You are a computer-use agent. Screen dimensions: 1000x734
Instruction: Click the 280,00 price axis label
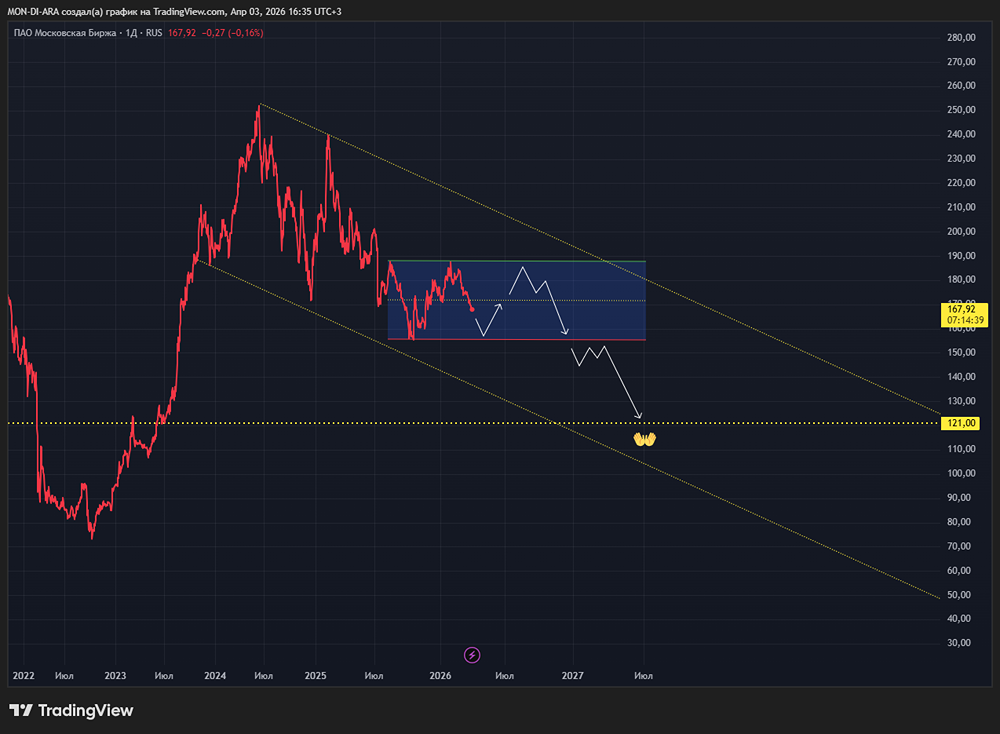[x=961, y=38]
